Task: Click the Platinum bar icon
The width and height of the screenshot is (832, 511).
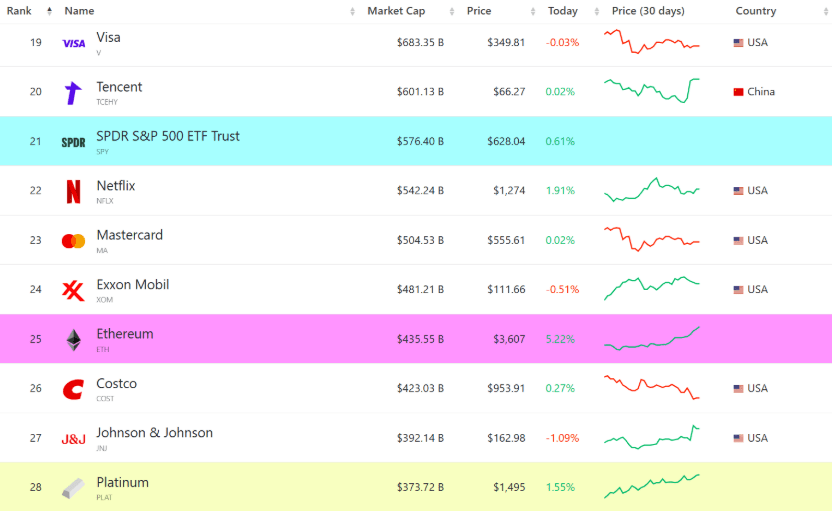Action: (x=73, y=488)
